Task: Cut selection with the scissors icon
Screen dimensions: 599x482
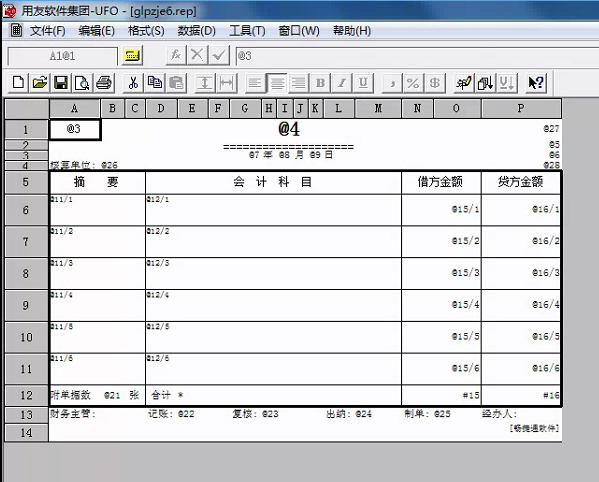Action: tap(133, 82)
